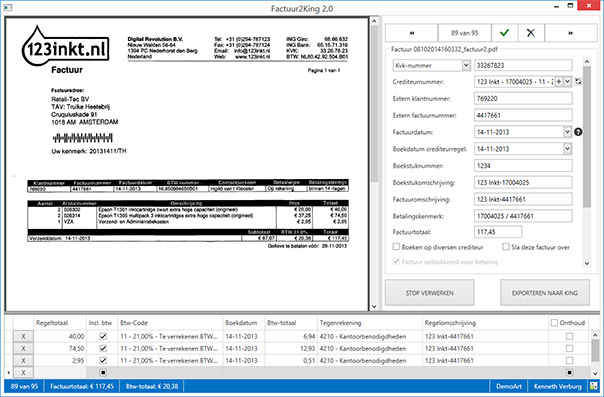Open the Kvk-nummer dropdown
The height and width of the screenshot is (397, 604).
click(x=466, y=65)
